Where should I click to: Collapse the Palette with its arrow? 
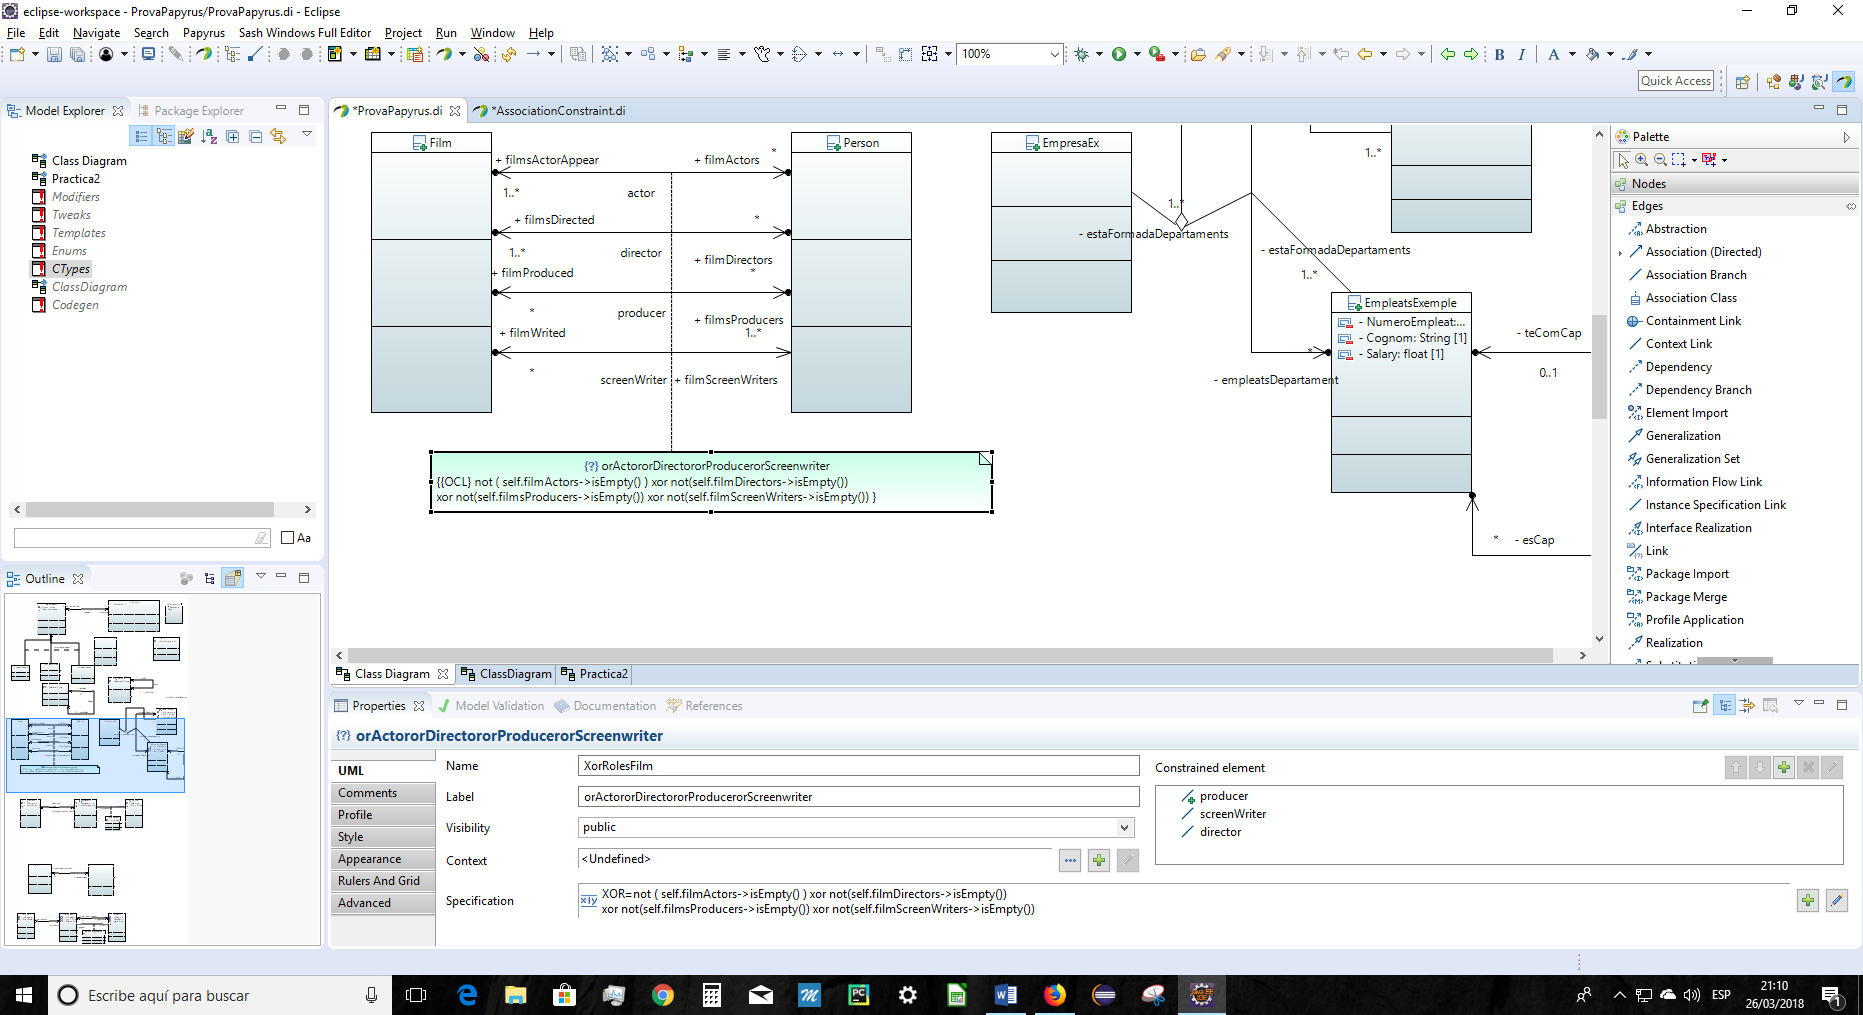[1846, 137]
